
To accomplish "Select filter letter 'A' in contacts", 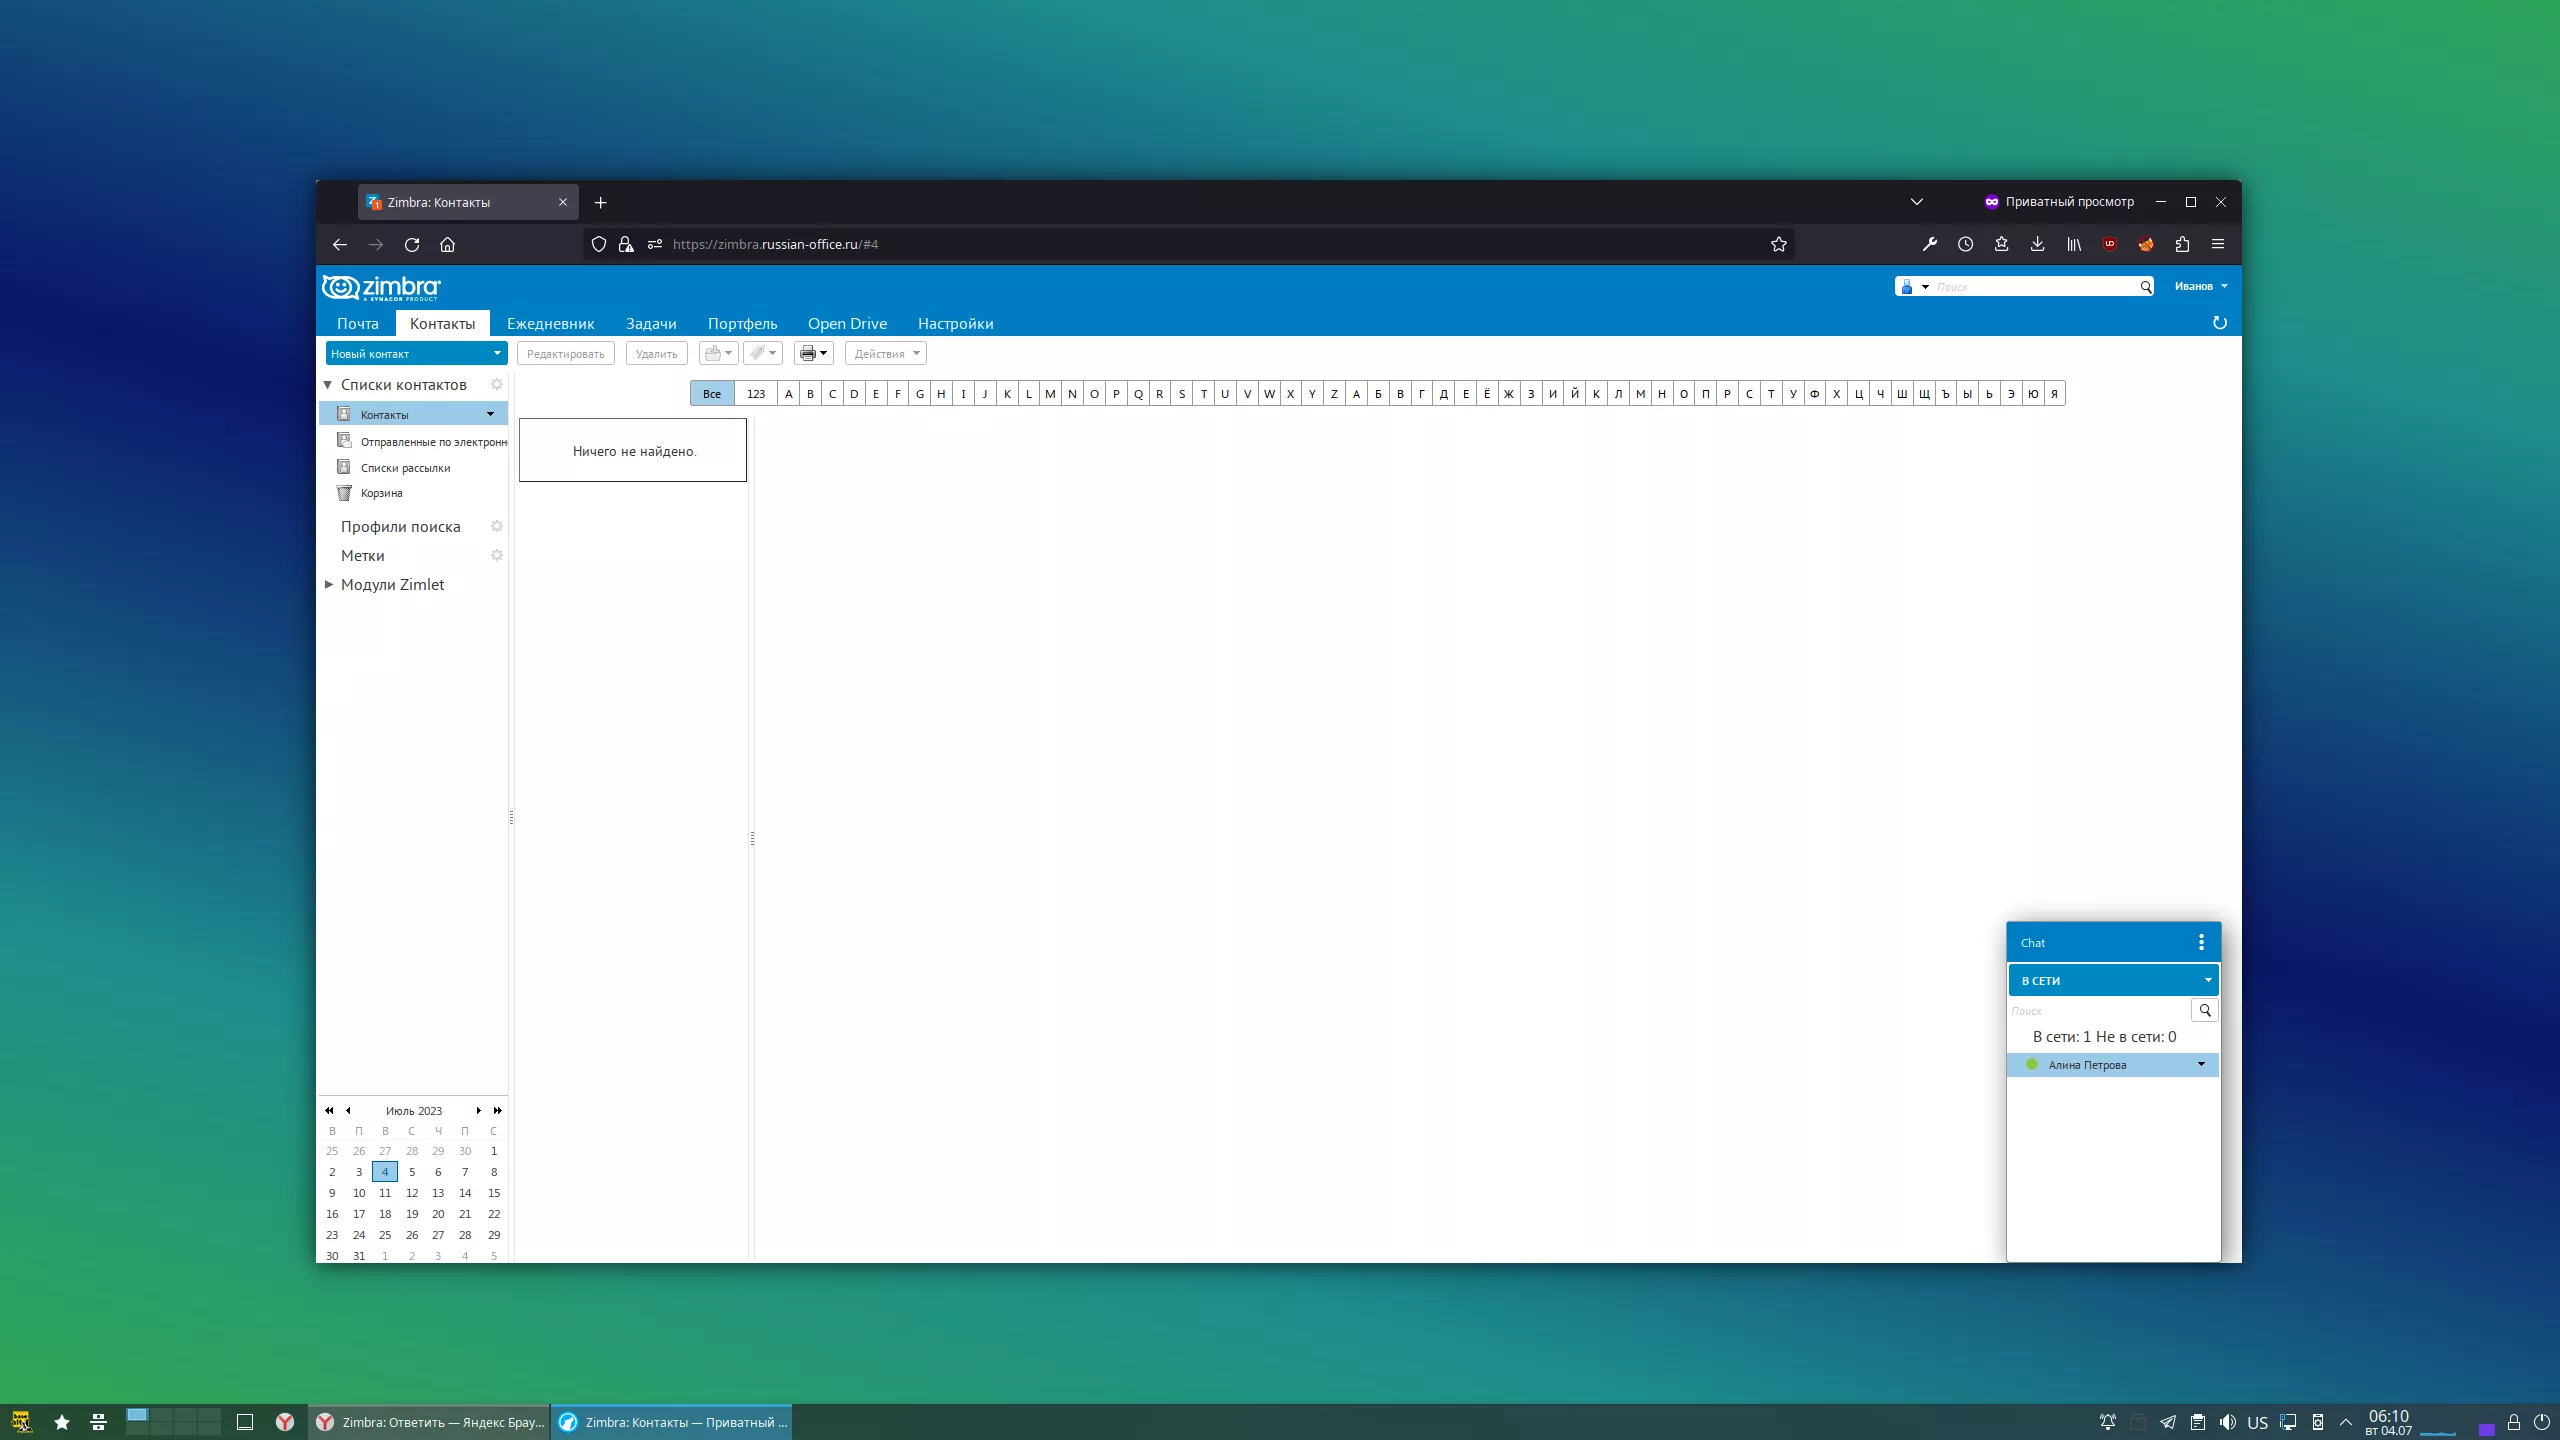I will [x=788, y=394].
